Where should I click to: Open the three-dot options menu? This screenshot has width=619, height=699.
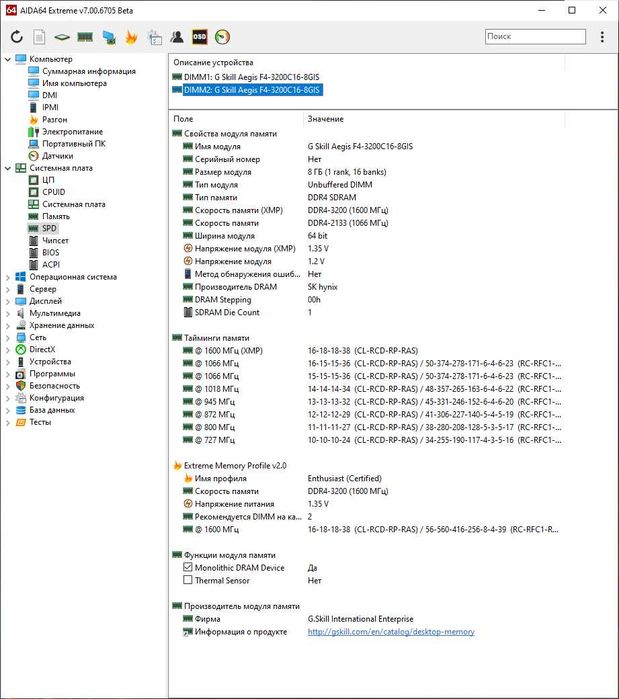pyautogui.click(x=602, y=37)
